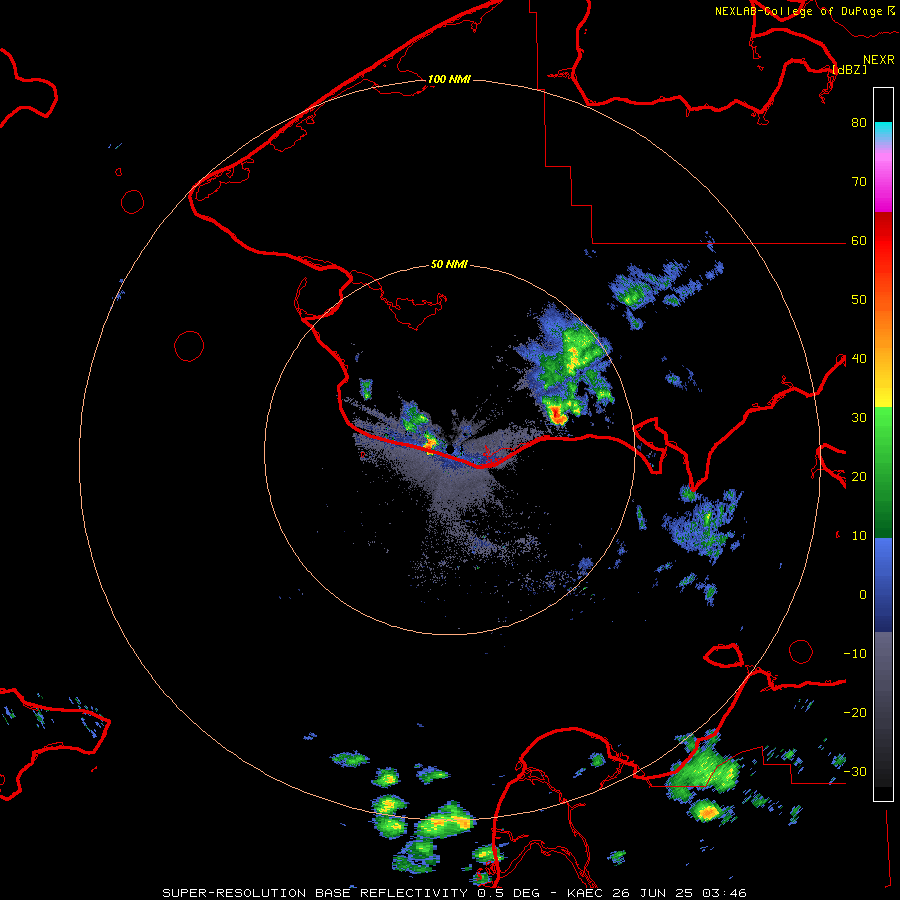This screenshot has height=900, width=900.
Task: Click the magenta-pink band of the color bar
Action: point(883,179)
